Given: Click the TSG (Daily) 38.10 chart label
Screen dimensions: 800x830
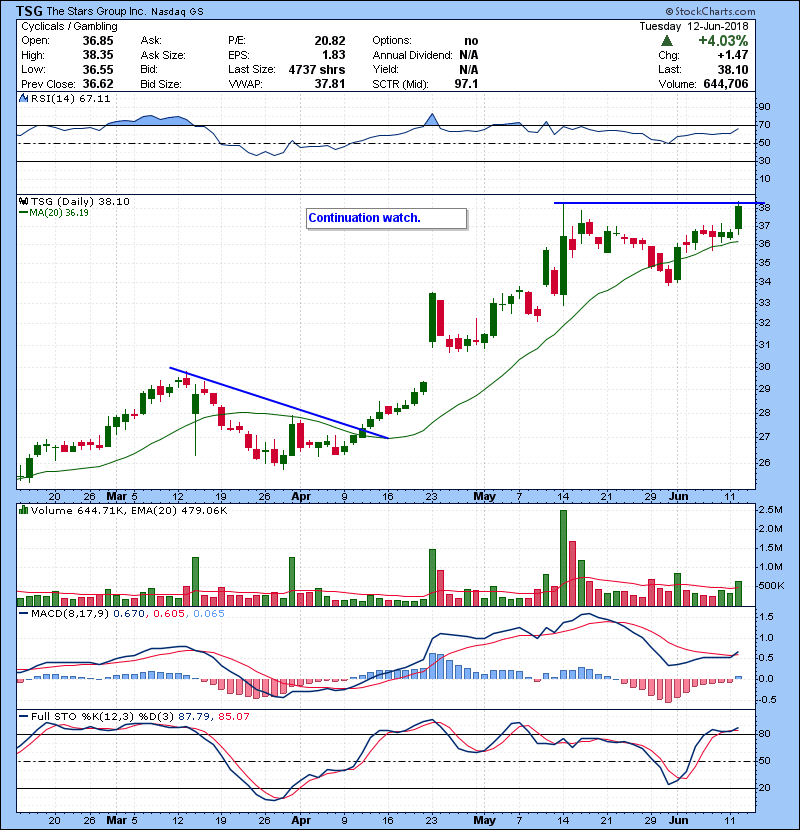Looking at the screenshot, I should (x=80, y=202).
